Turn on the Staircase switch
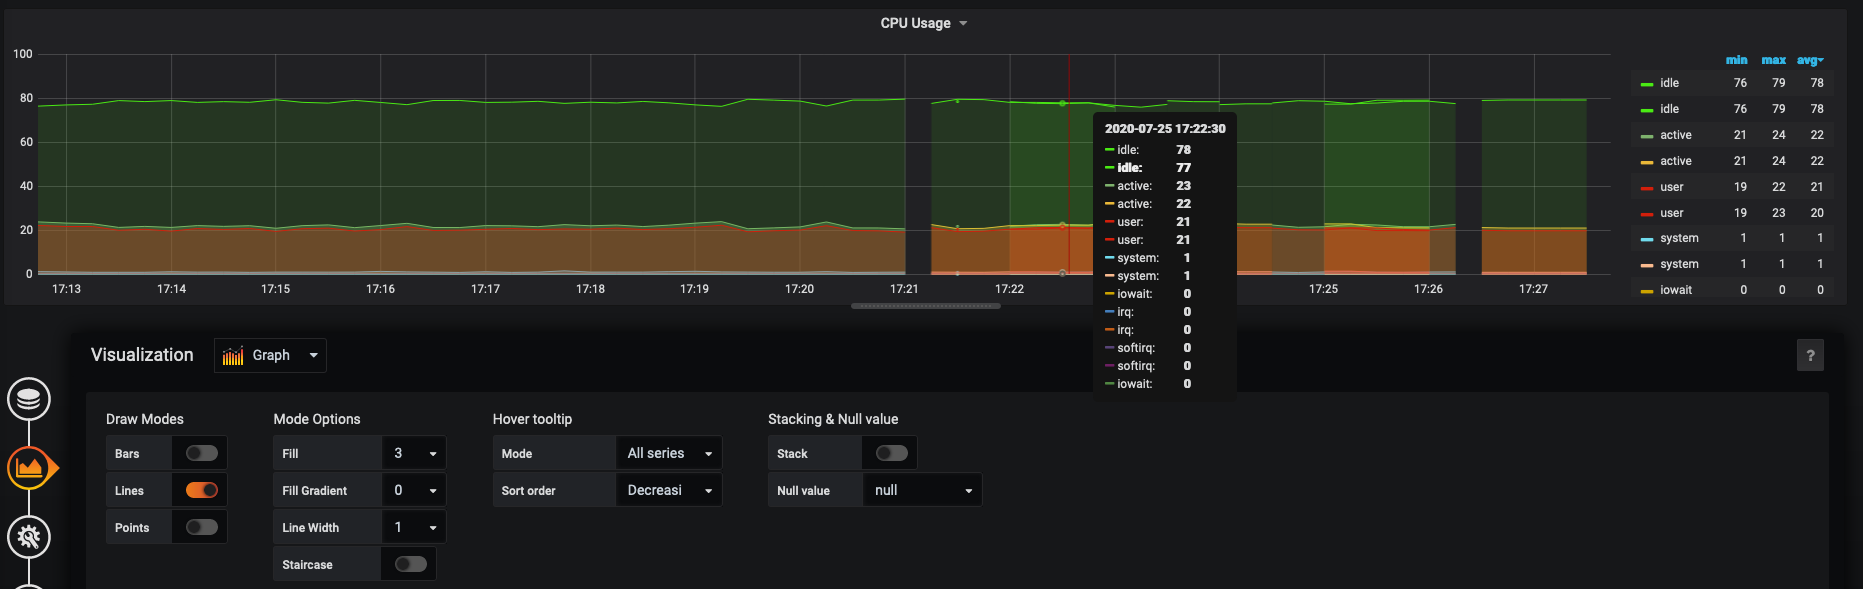 tap(410, 564)
